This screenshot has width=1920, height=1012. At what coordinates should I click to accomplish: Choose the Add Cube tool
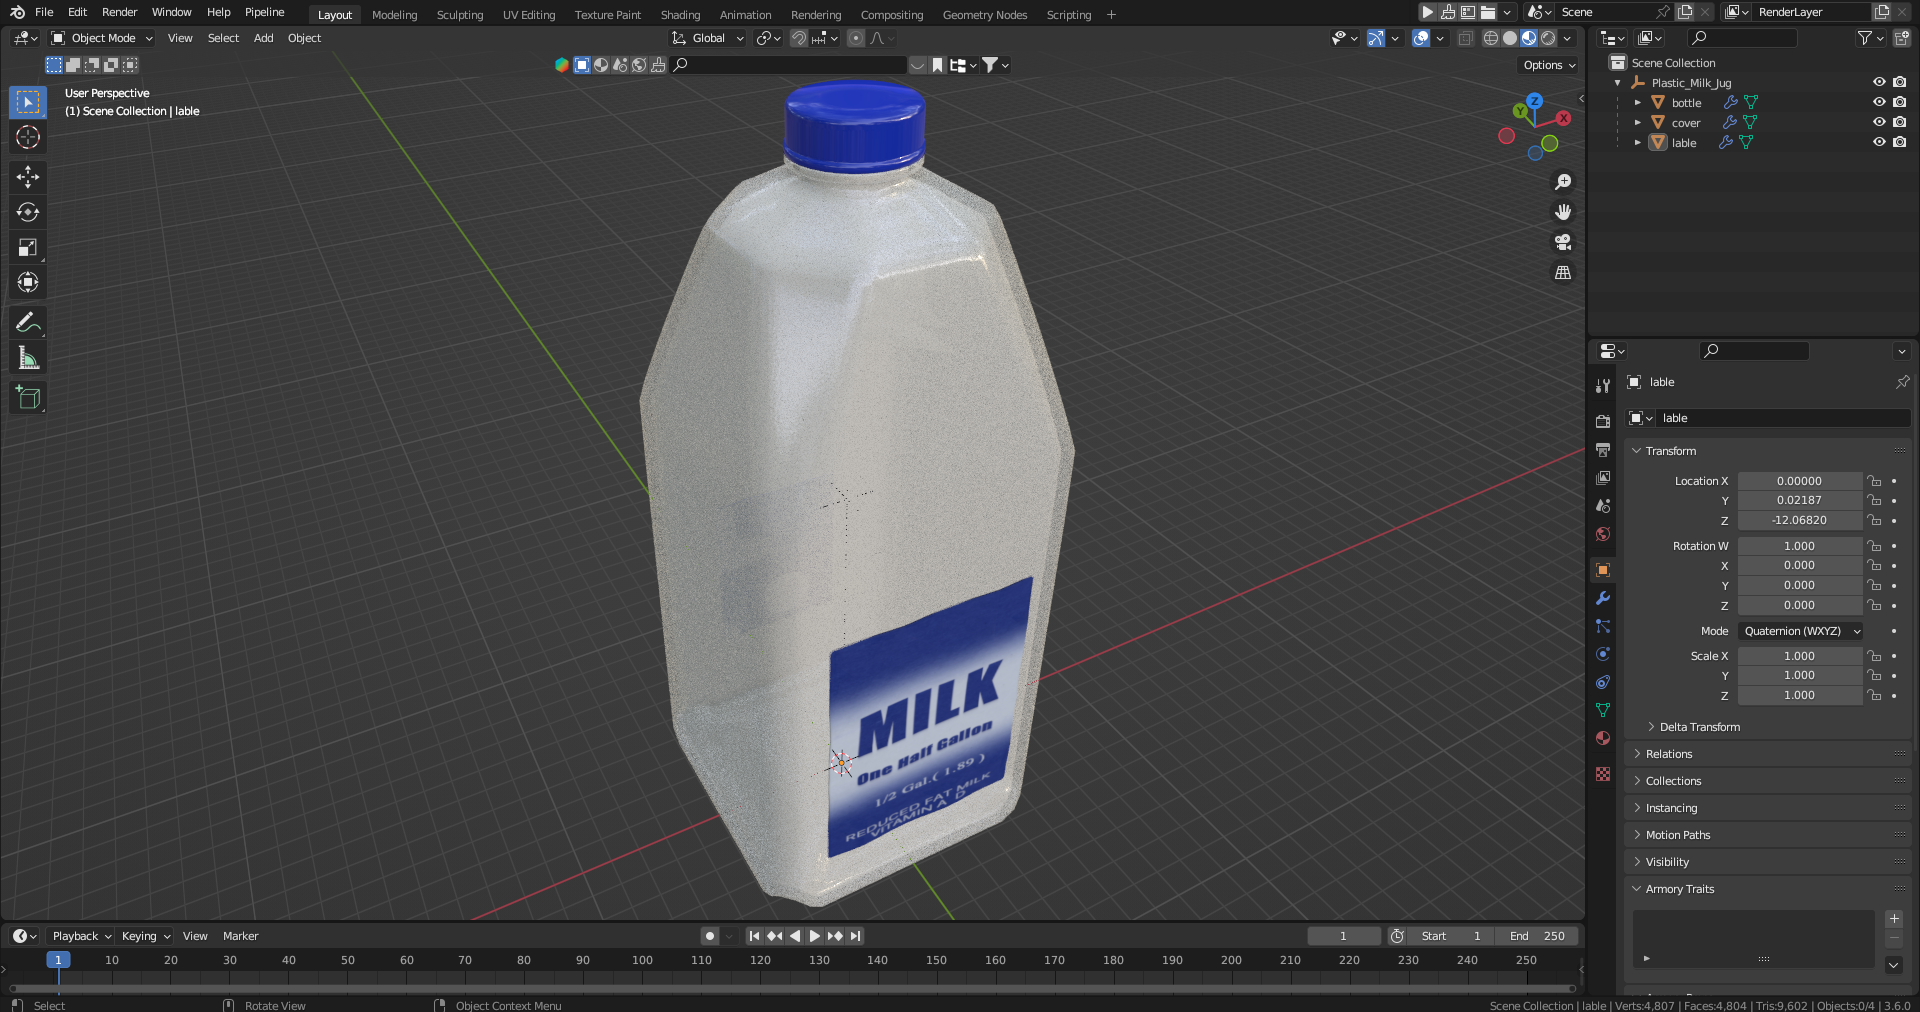pos(28,398)
